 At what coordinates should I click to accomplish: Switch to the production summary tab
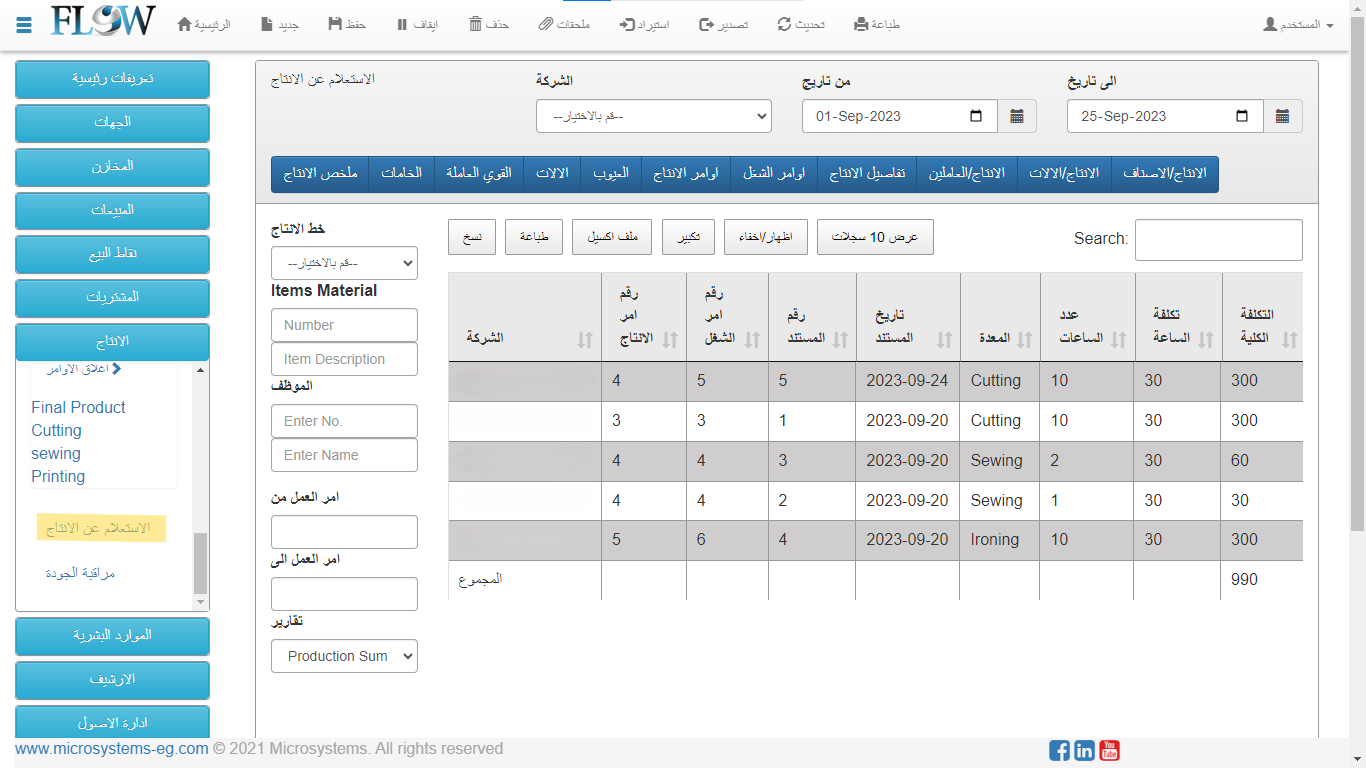coord(320,173)
